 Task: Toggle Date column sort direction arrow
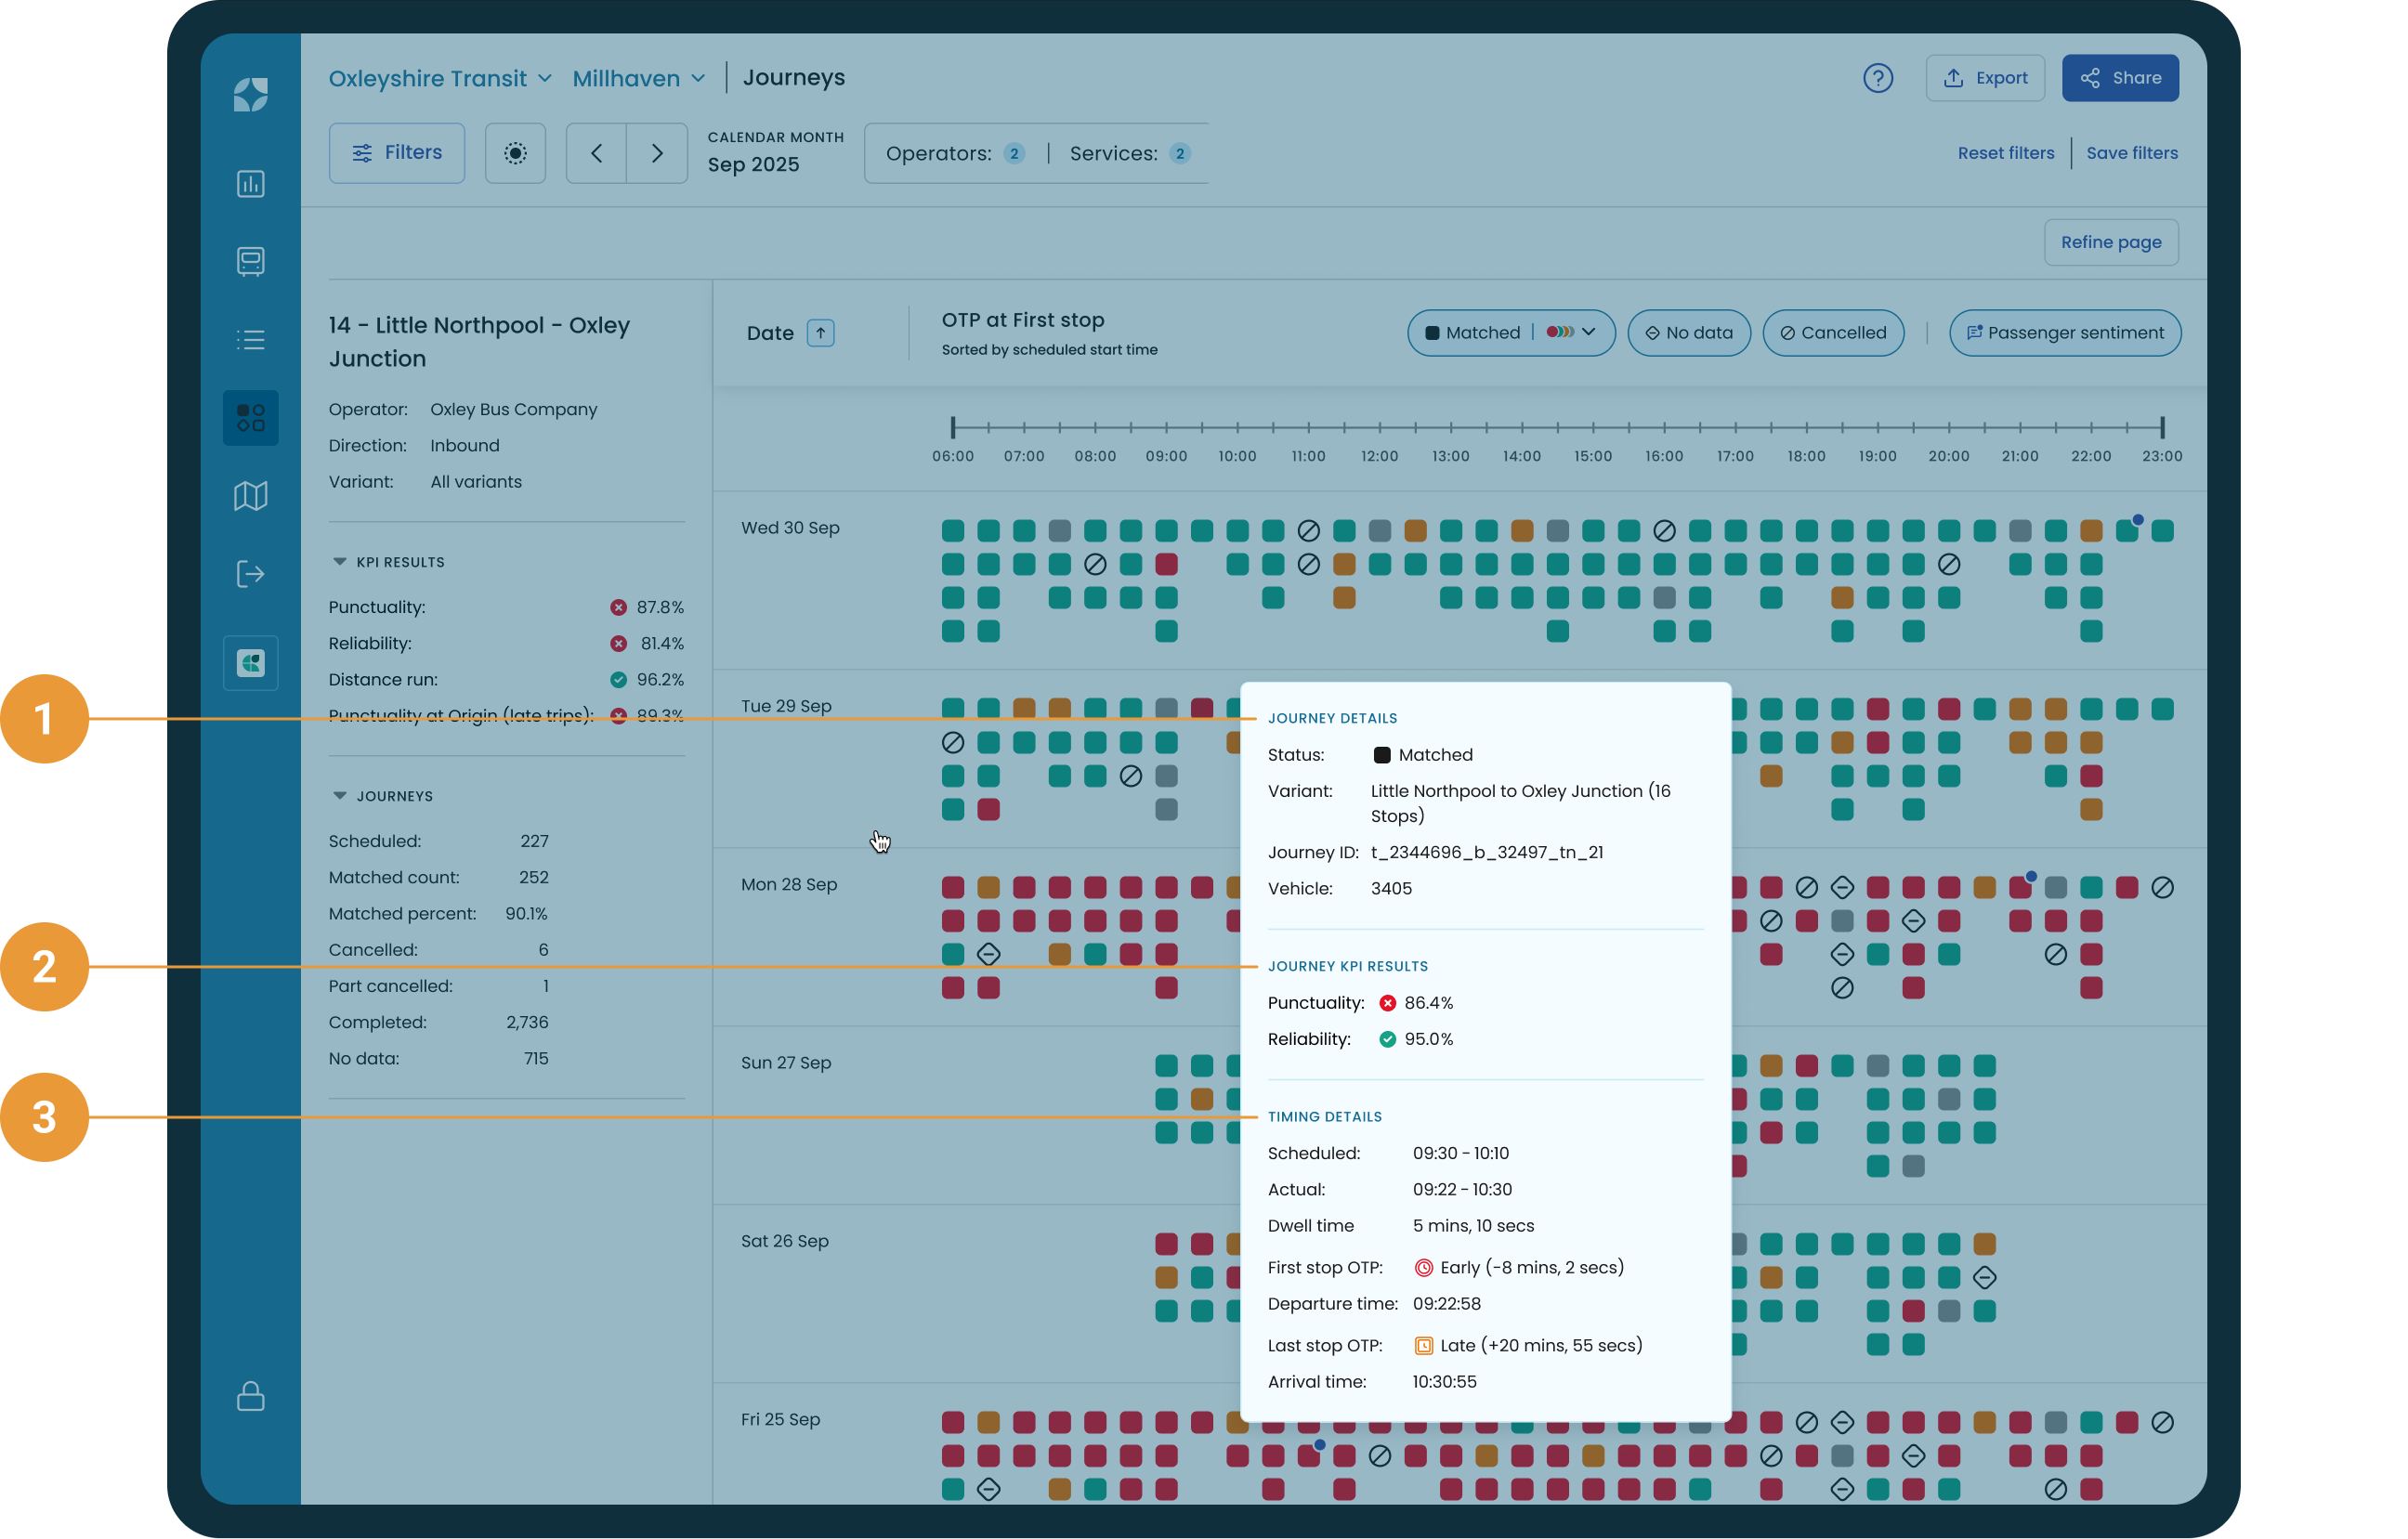click(820, 333)
